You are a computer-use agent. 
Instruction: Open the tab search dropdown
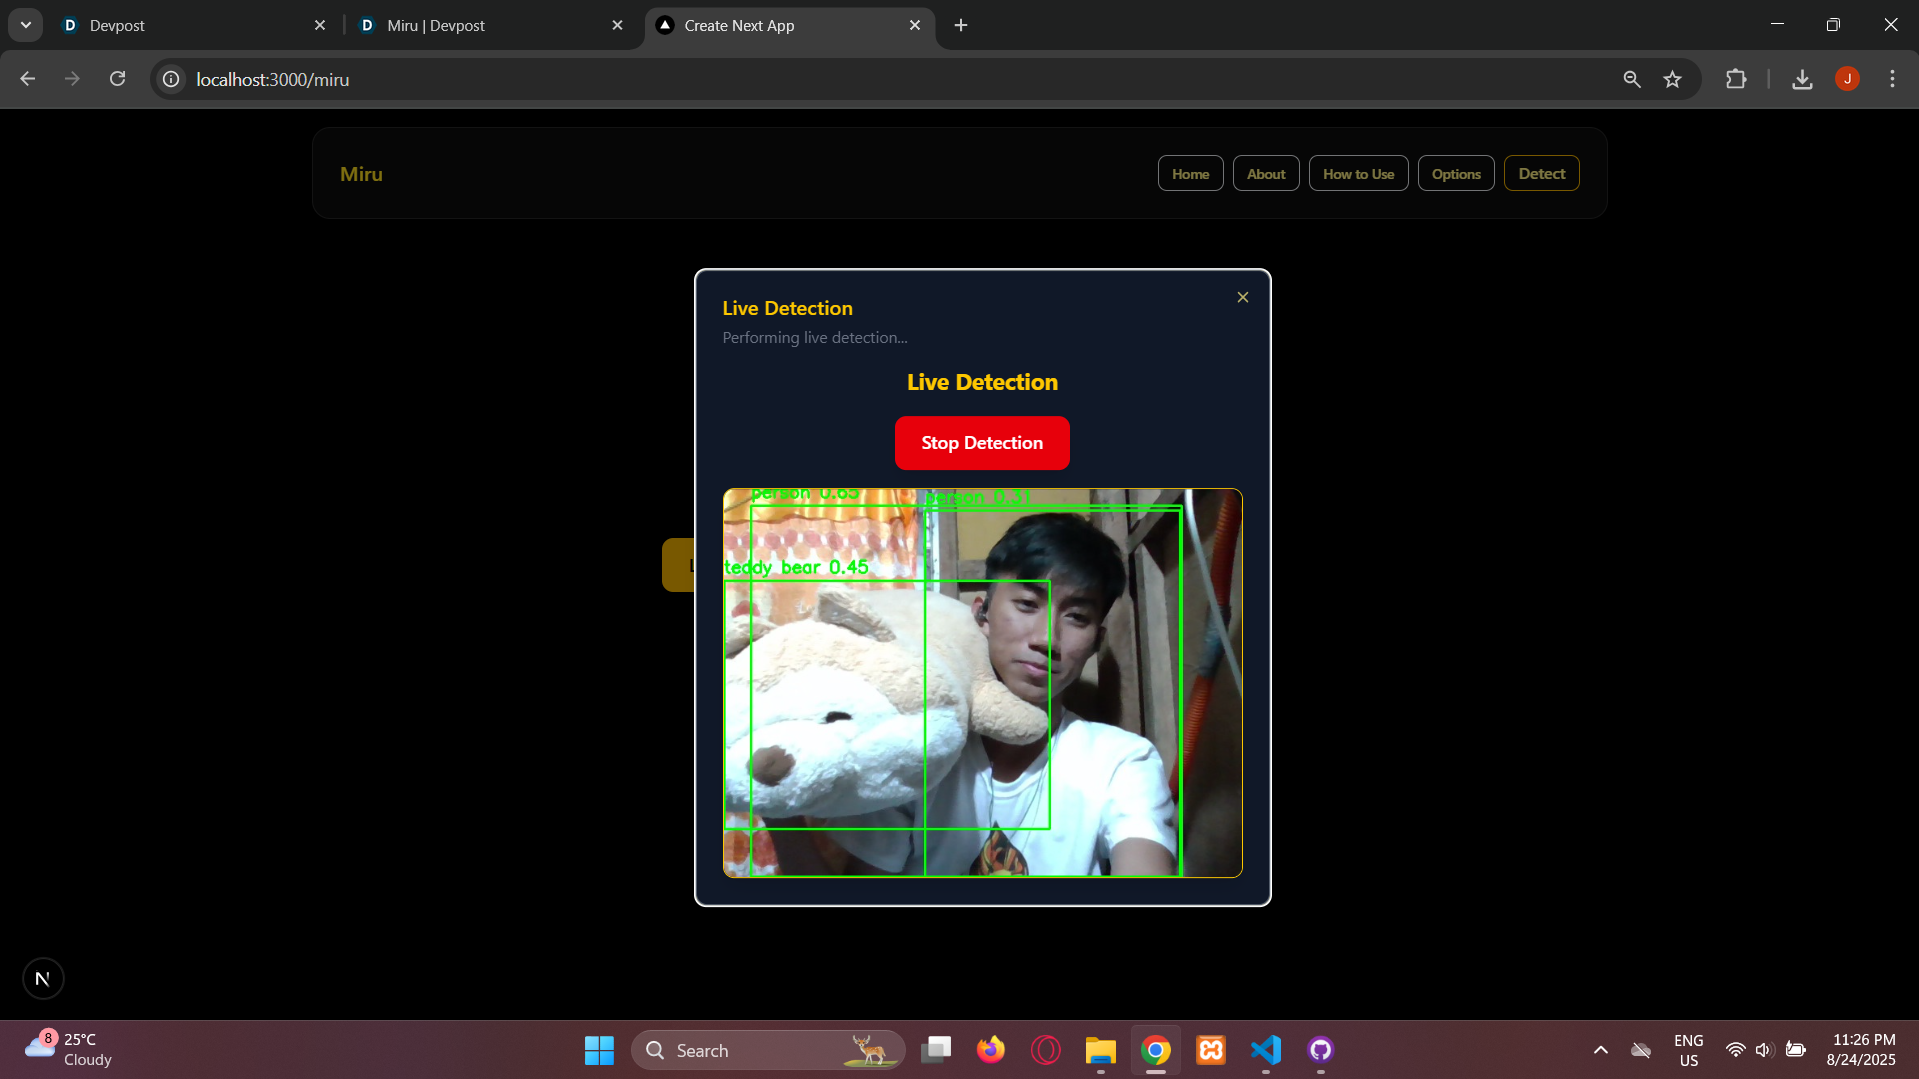coord(26,25)
